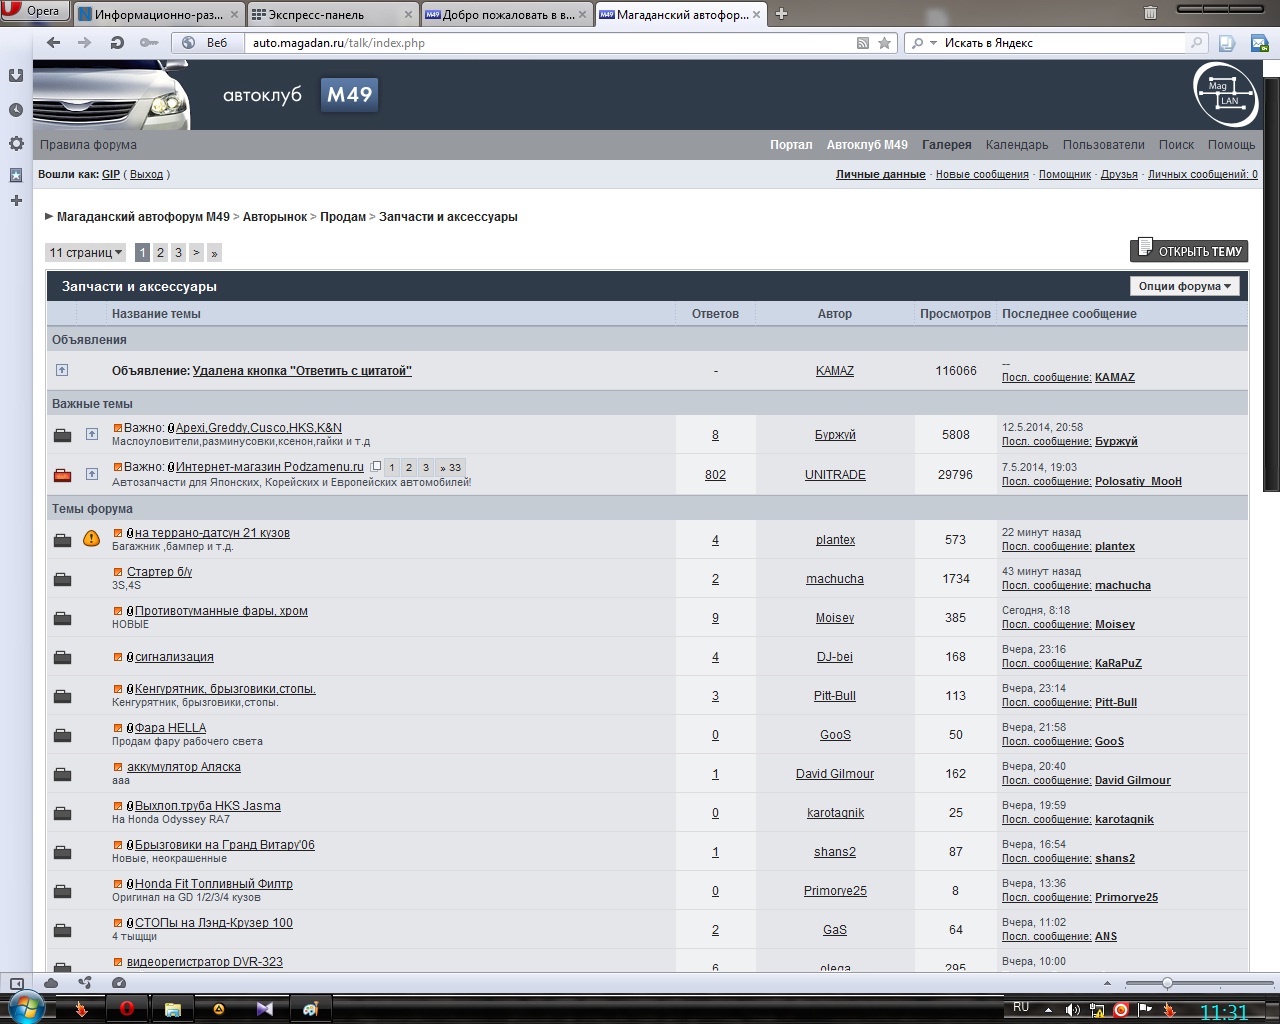Open the 'Стартер б/у' topic link
1280x1024 pixels.
pos(159,572)
